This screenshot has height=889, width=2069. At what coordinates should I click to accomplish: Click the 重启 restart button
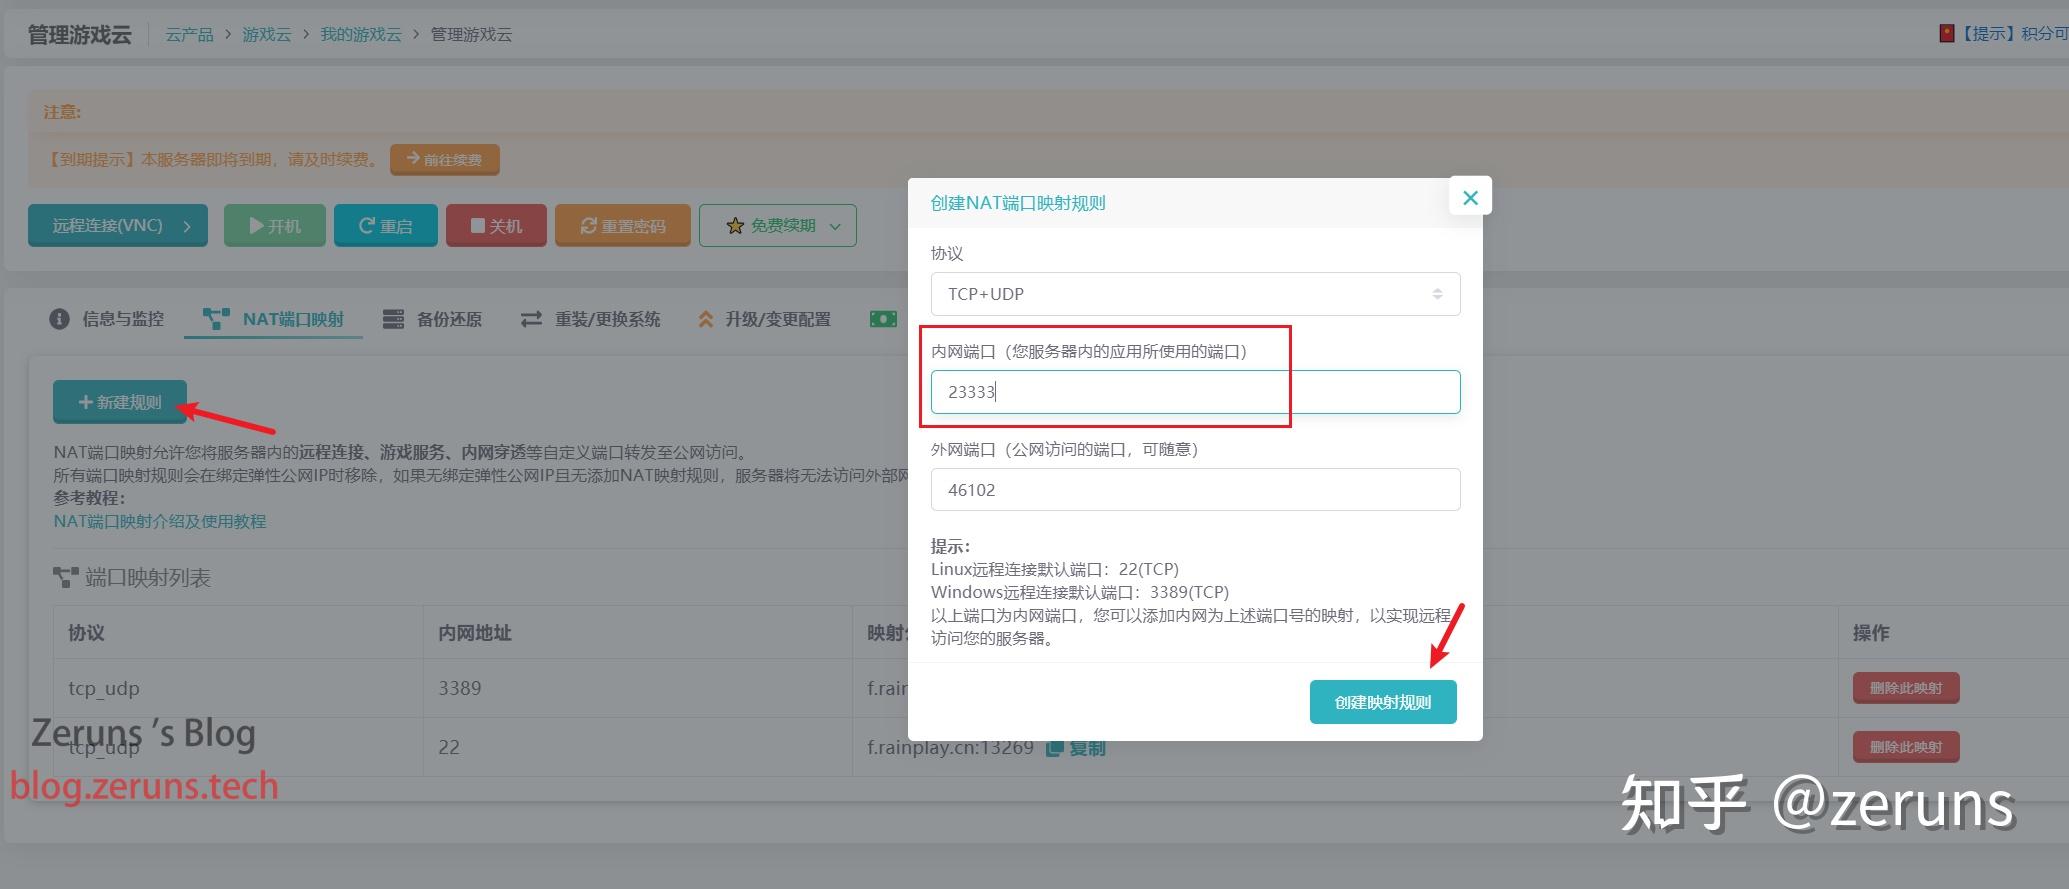click(x=385, y=226)
